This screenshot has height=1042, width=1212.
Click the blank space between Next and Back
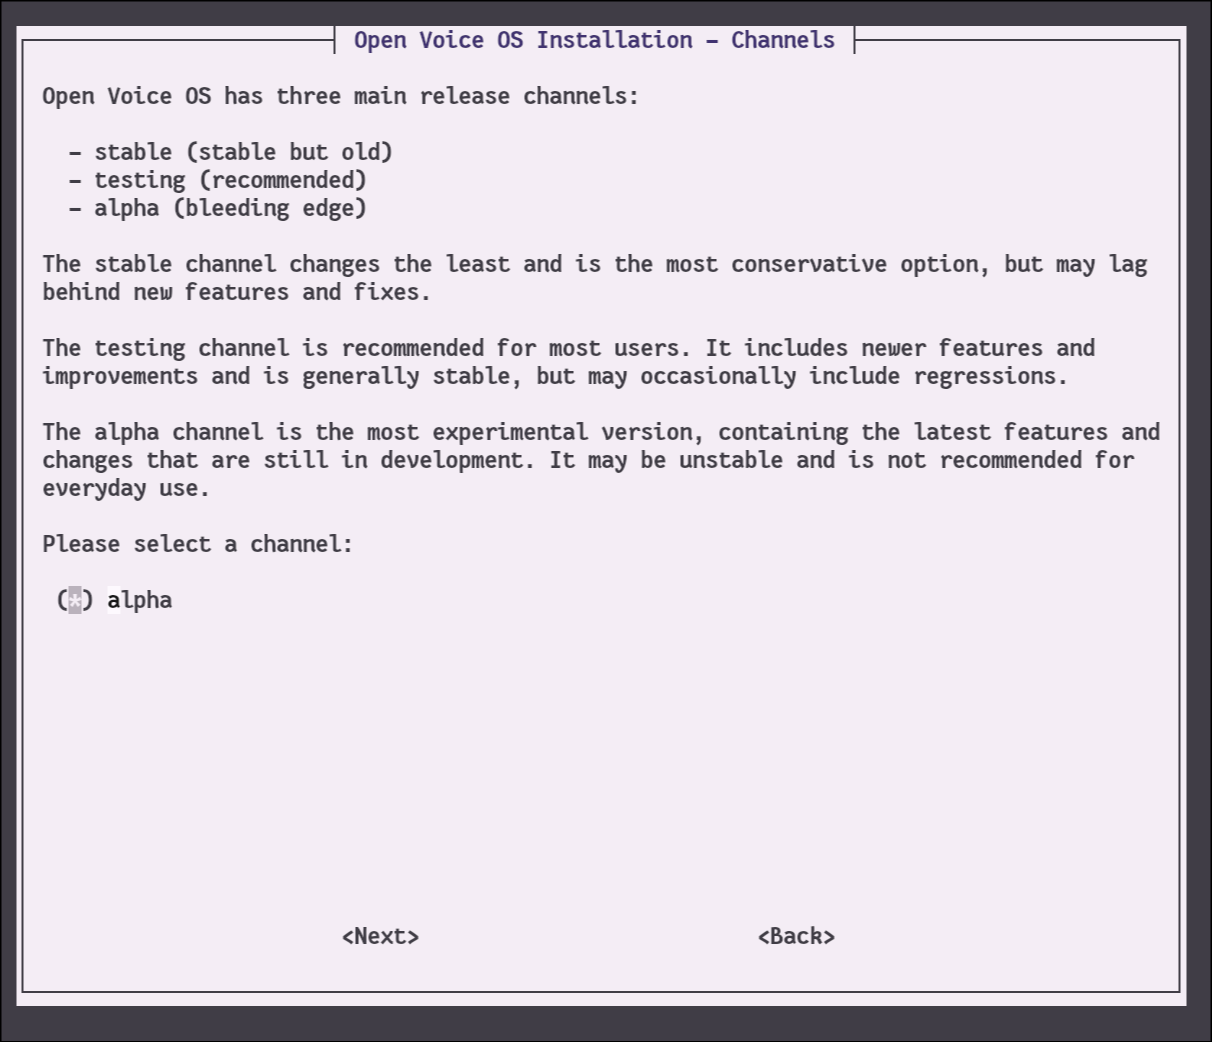pos(588,936)
